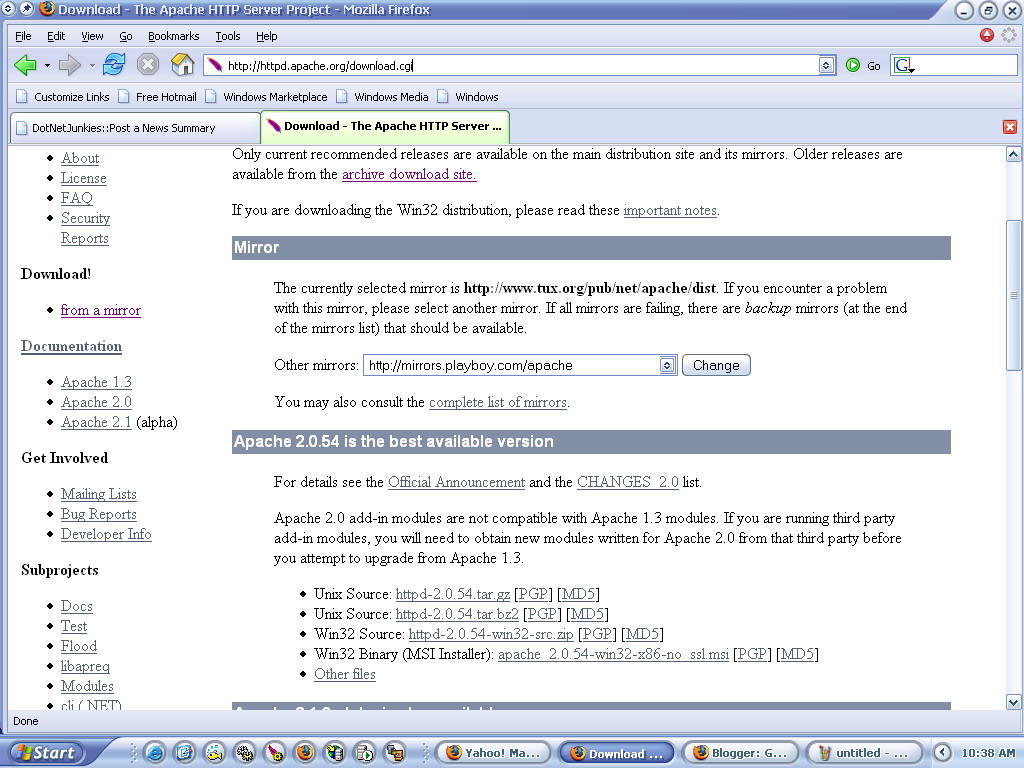Launch the smiley-face messenger quick launch icon
This screenshot has height=768, width=1024.
(215, 753)
